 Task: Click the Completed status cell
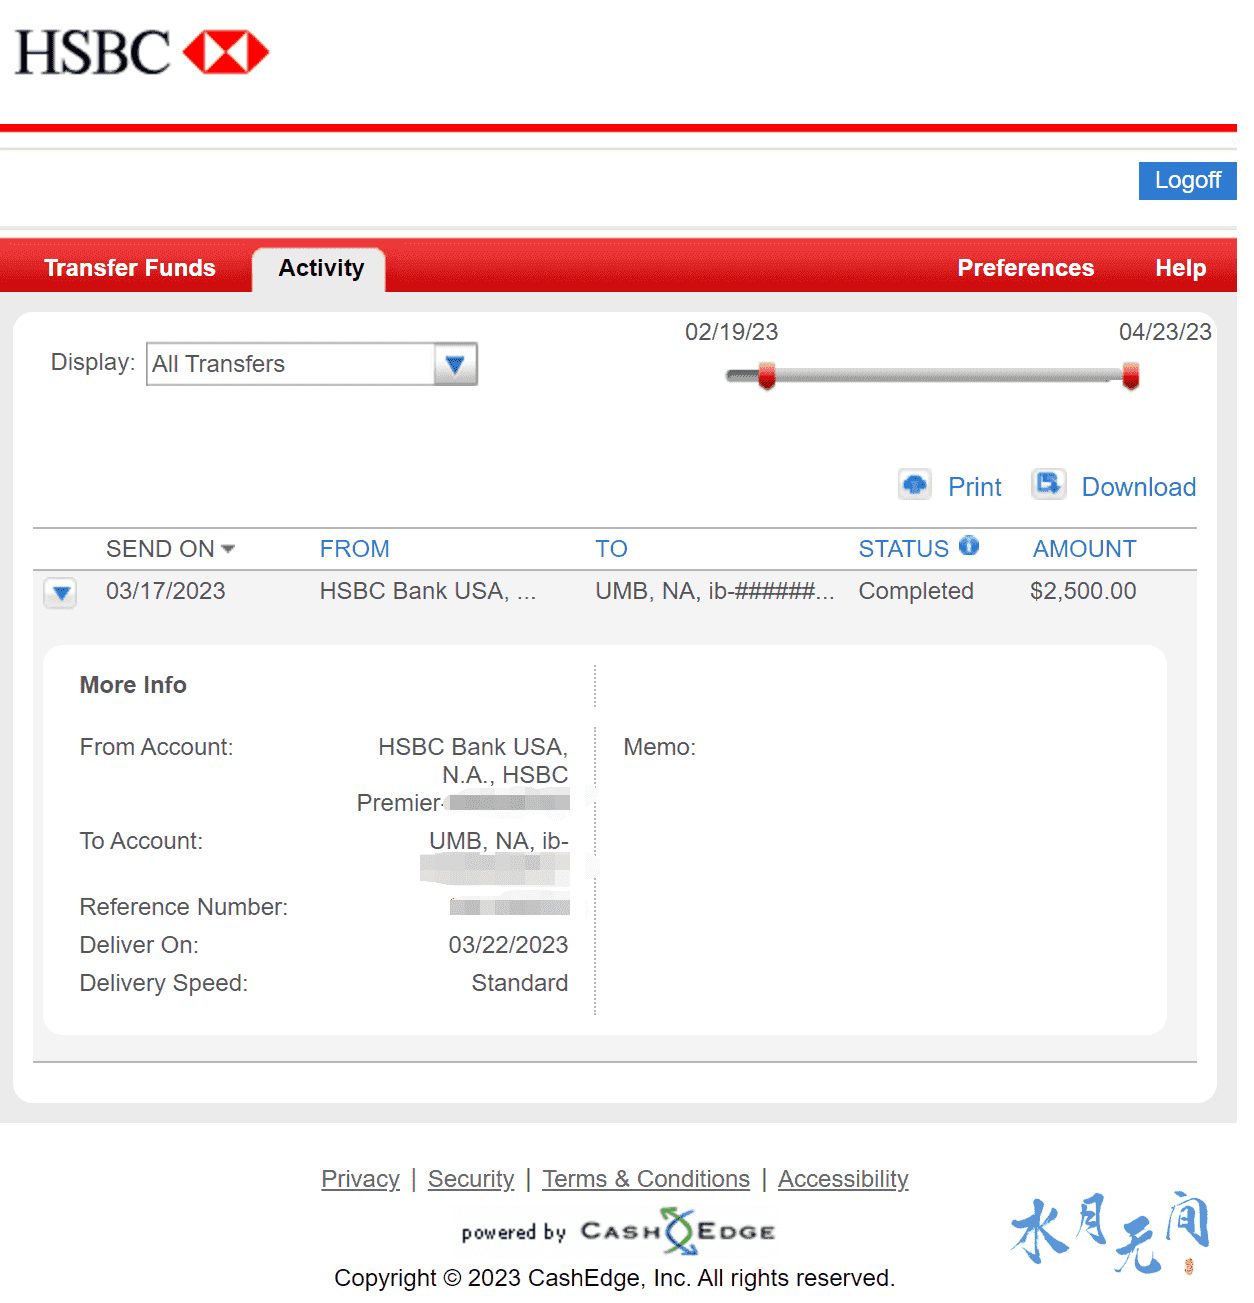pos(916,591)
